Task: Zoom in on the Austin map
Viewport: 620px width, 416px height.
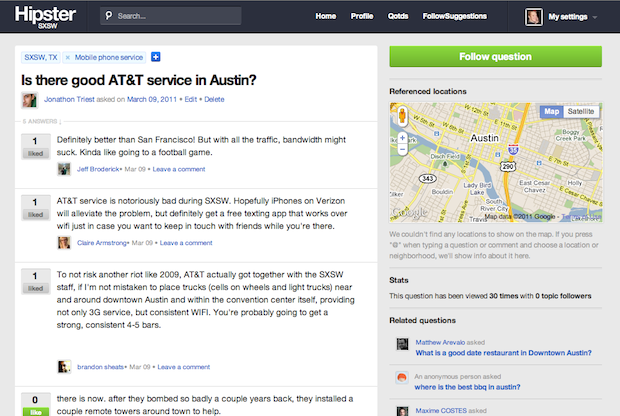Action: (402, 138)
